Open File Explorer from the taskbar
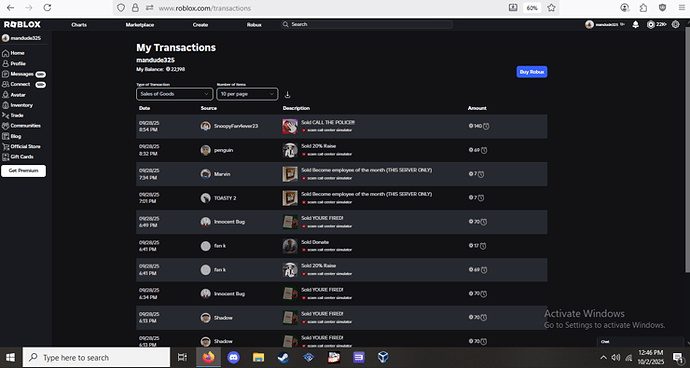The width and height of the screenshot is (690, 368). tap(258, 357)
